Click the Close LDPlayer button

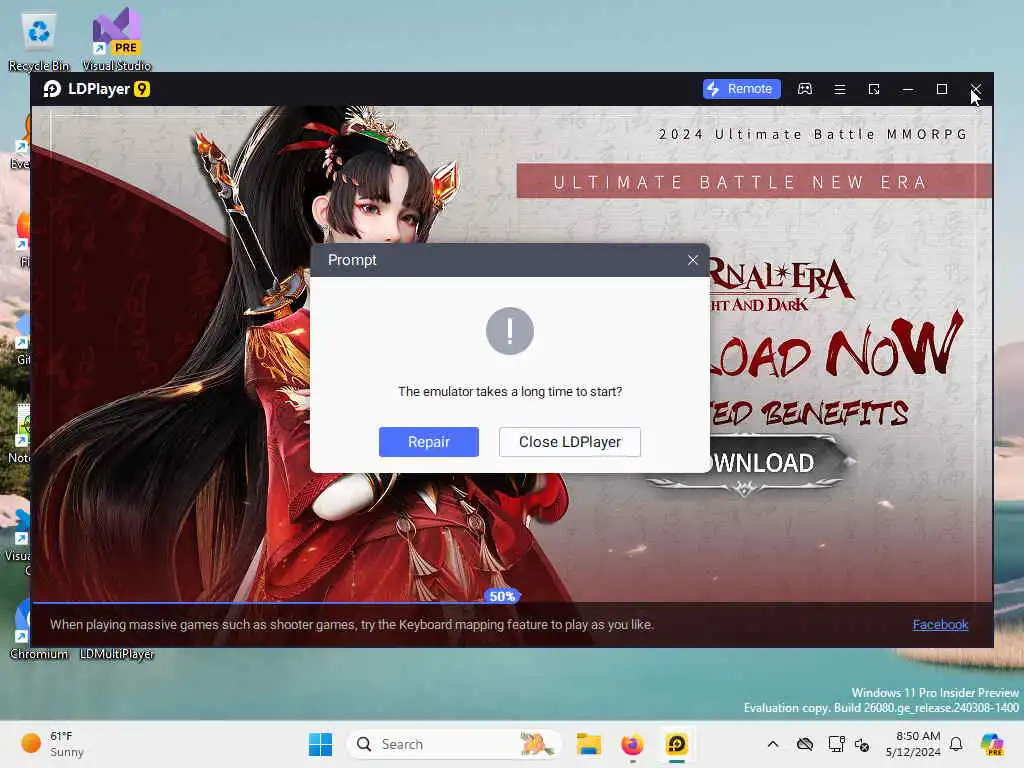(569, 442)
